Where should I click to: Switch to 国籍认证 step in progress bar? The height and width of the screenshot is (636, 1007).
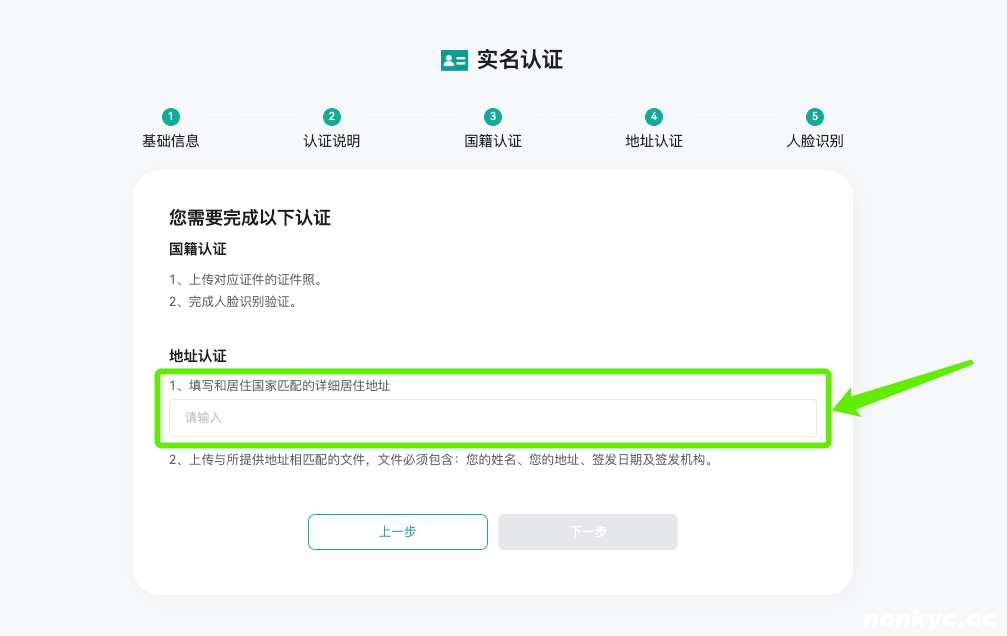[x=493, y=141]
